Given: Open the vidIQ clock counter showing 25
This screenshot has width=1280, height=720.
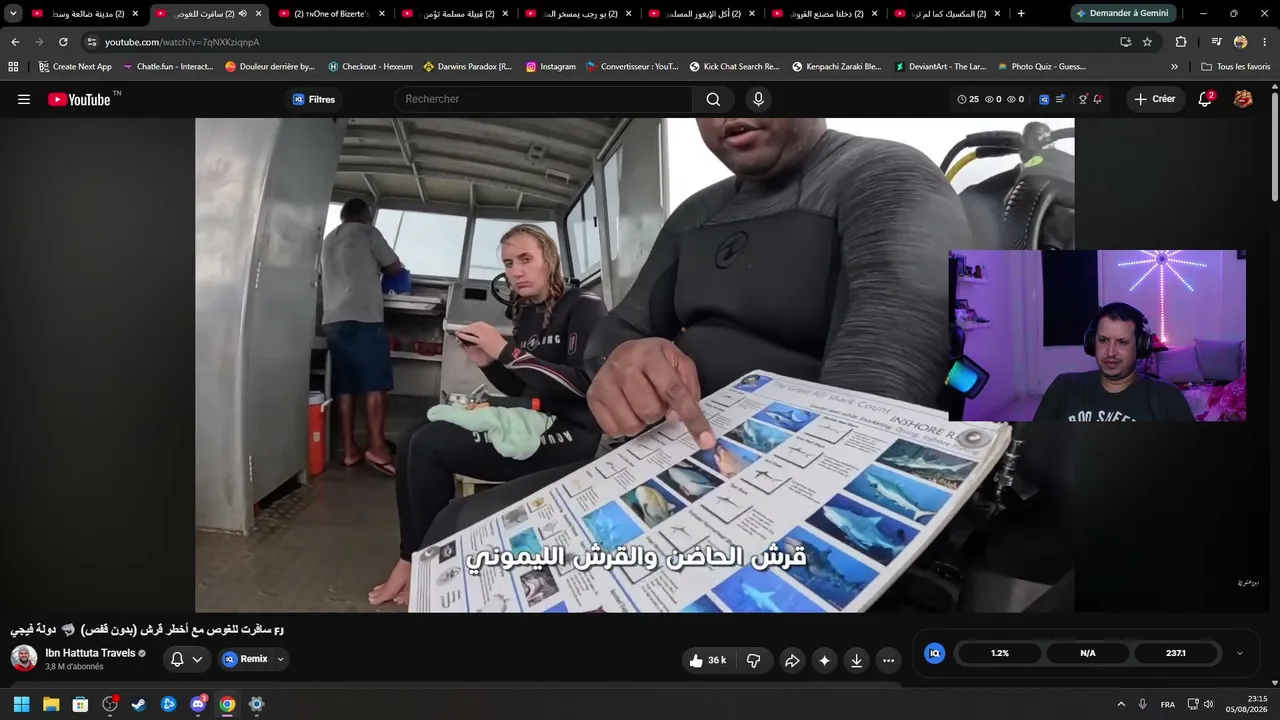Looking at the screenshot, I should (968, 99).
